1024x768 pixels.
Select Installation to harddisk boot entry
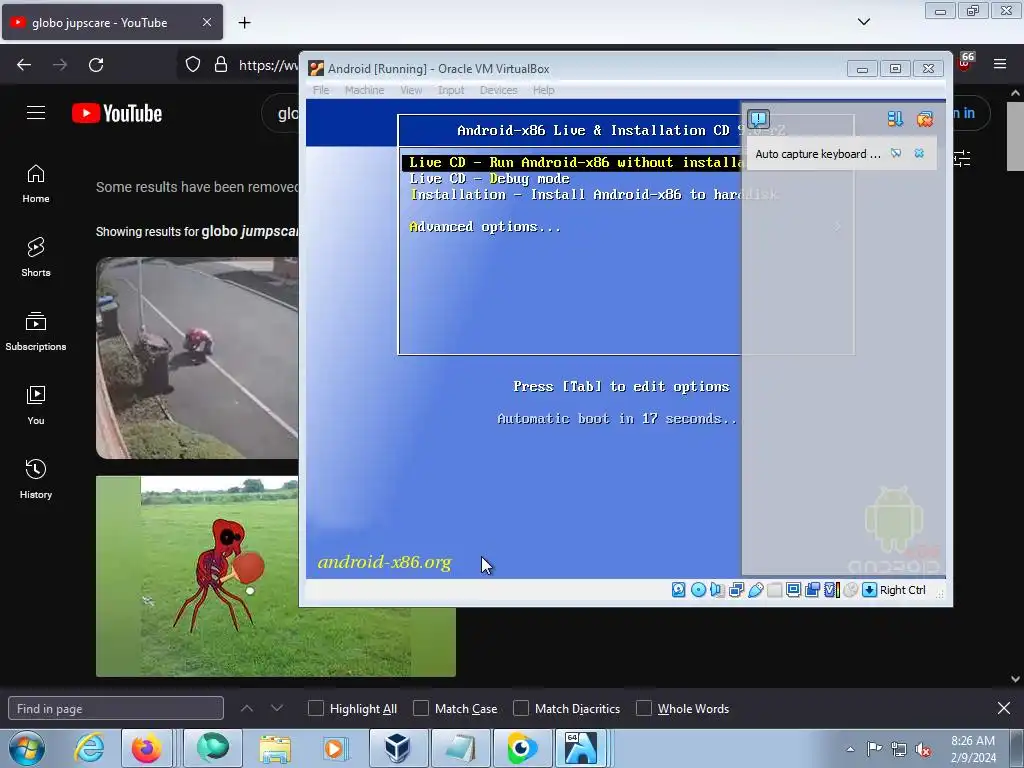594,195
